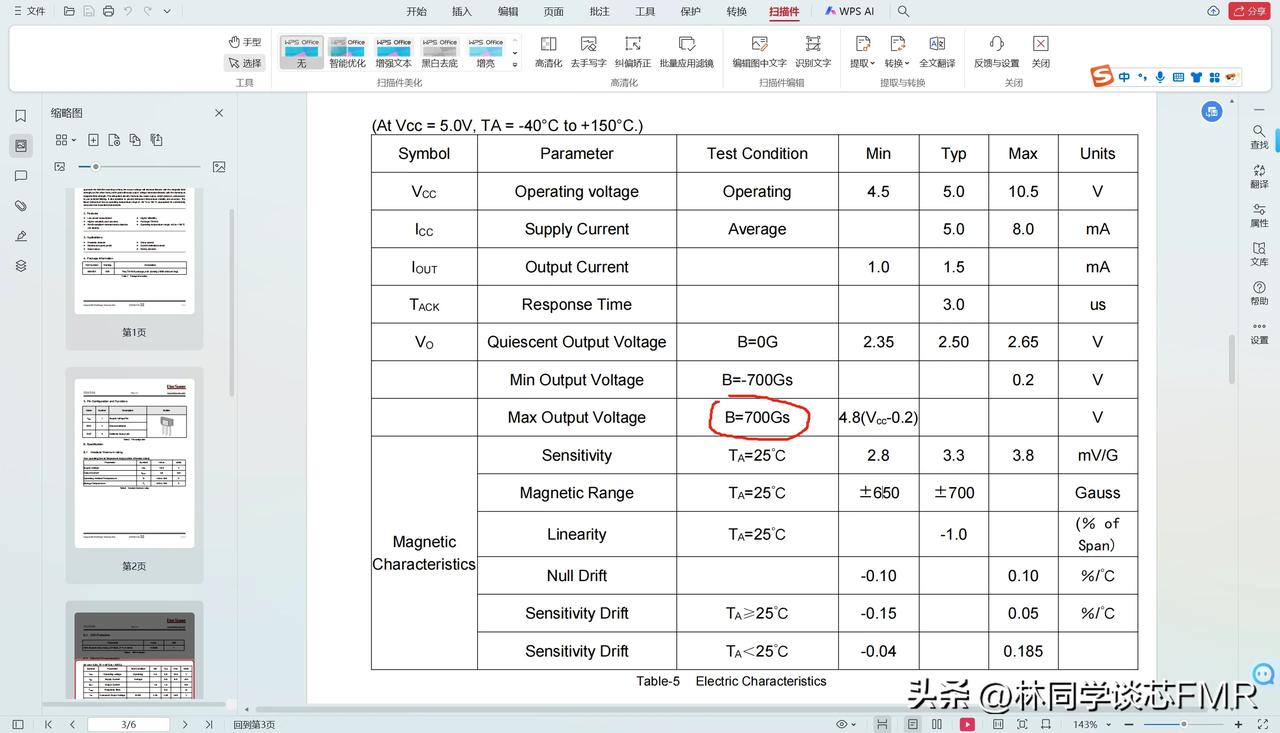
Task: Expand the filter presets gallery arrow
Action: [x=516, y=64]
